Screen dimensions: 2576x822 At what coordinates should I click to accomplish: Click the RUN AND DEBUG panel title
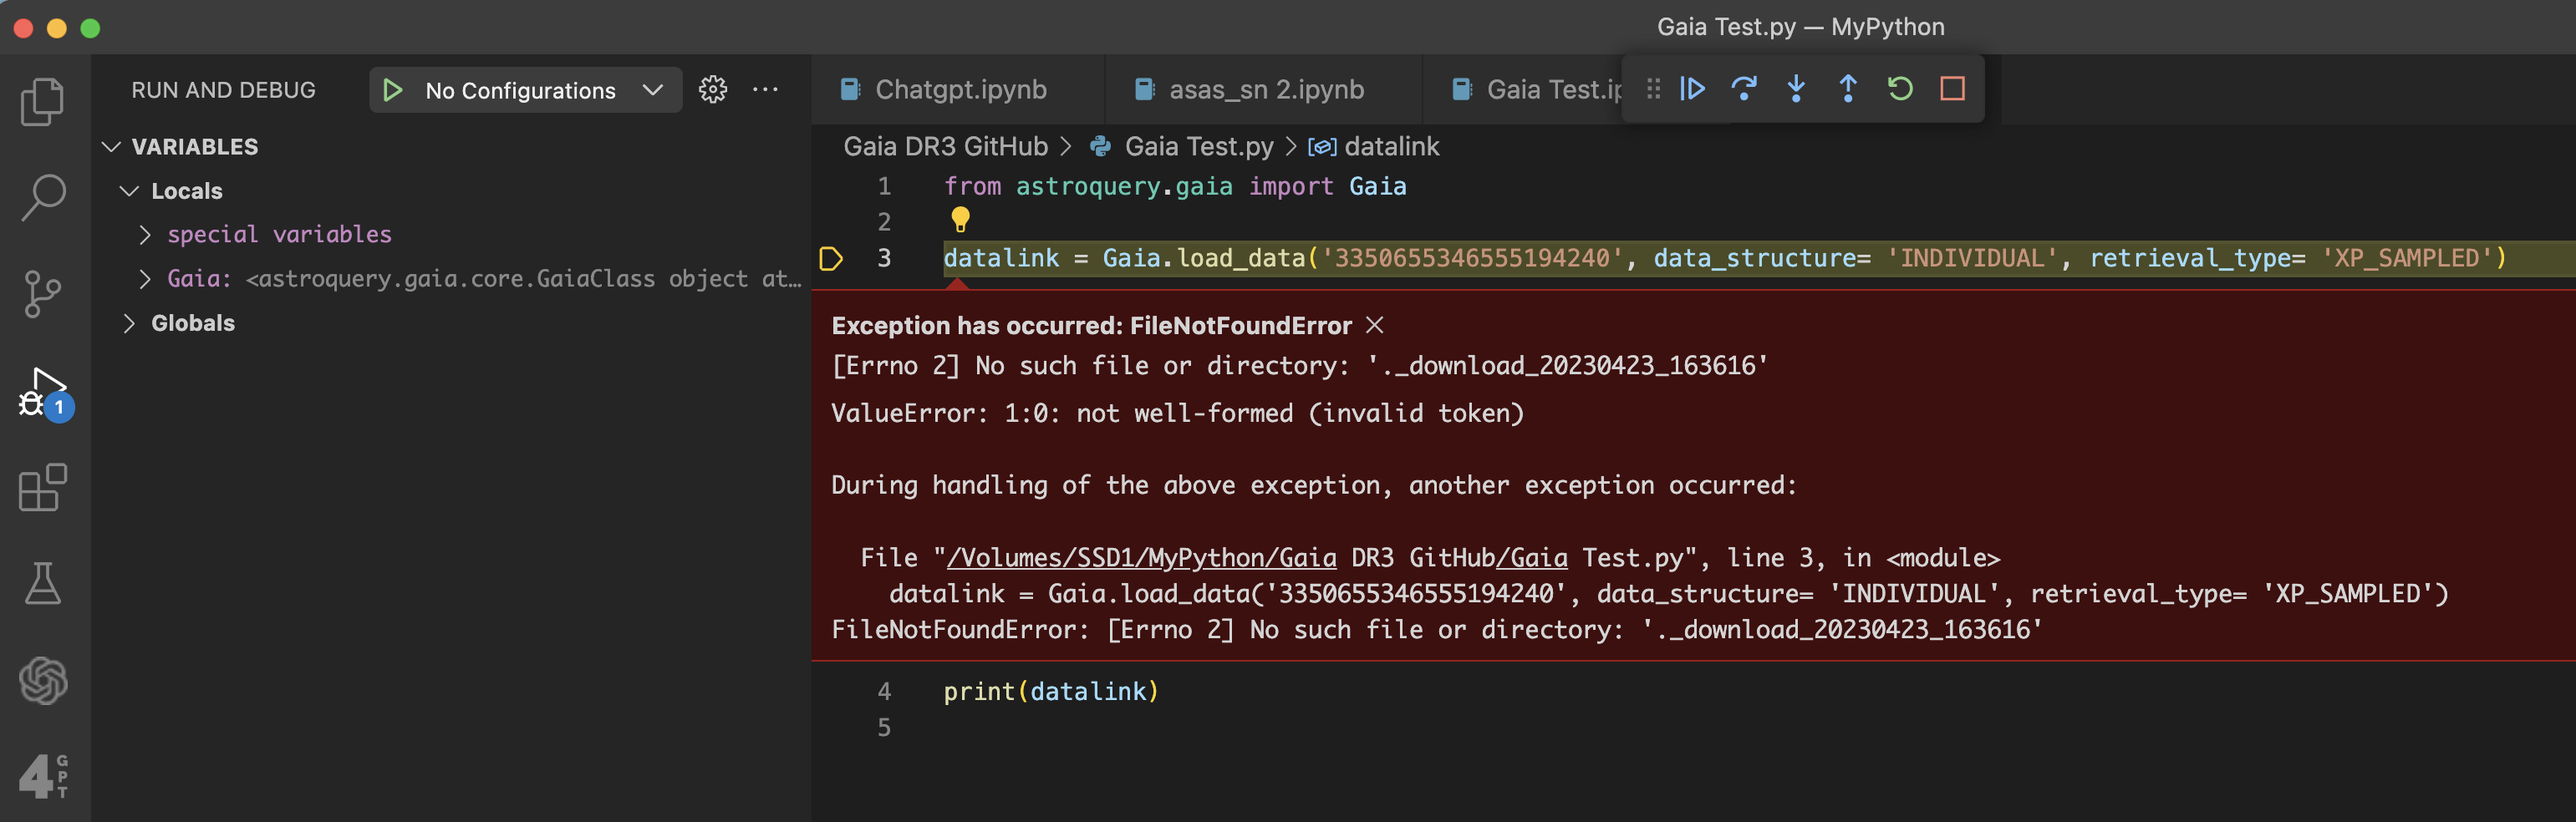223,90
